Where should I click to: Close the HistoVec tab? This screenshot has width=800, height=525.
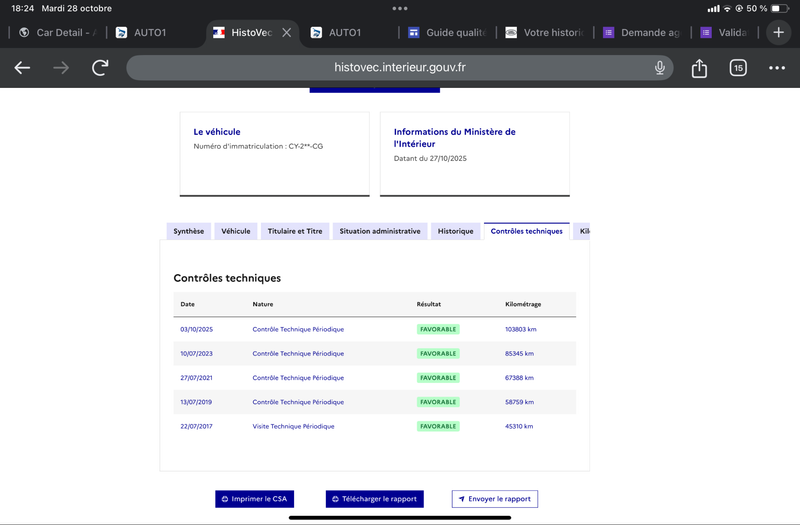tap(287, 32)
